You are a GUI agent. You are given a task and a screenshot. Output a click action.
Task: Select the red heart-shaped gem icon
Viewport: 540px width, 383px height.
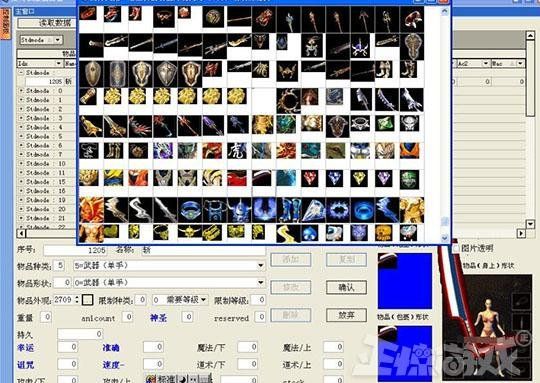coord(310,178)
